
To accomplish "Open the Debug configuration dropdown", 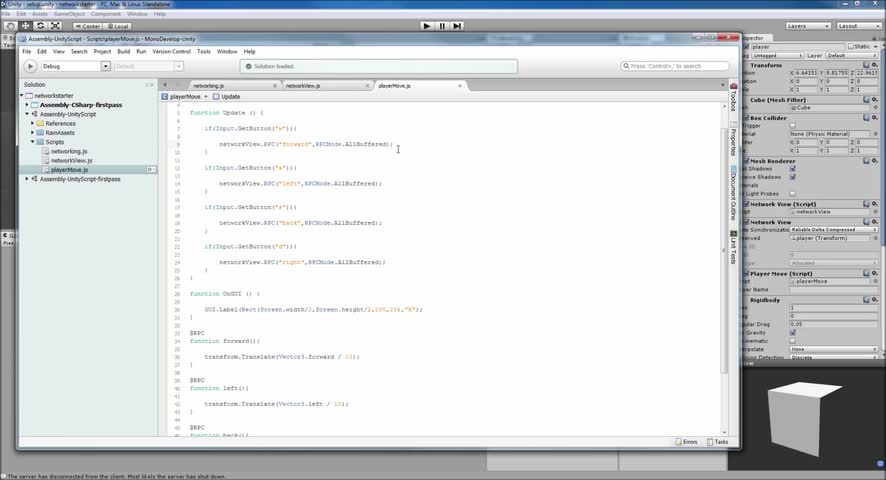I will (x=105, y=66).
